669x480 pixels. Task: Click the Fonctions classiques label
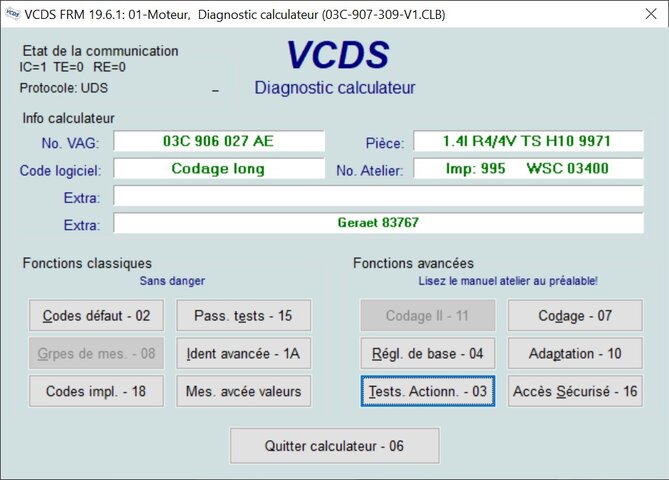pos(87,263)
